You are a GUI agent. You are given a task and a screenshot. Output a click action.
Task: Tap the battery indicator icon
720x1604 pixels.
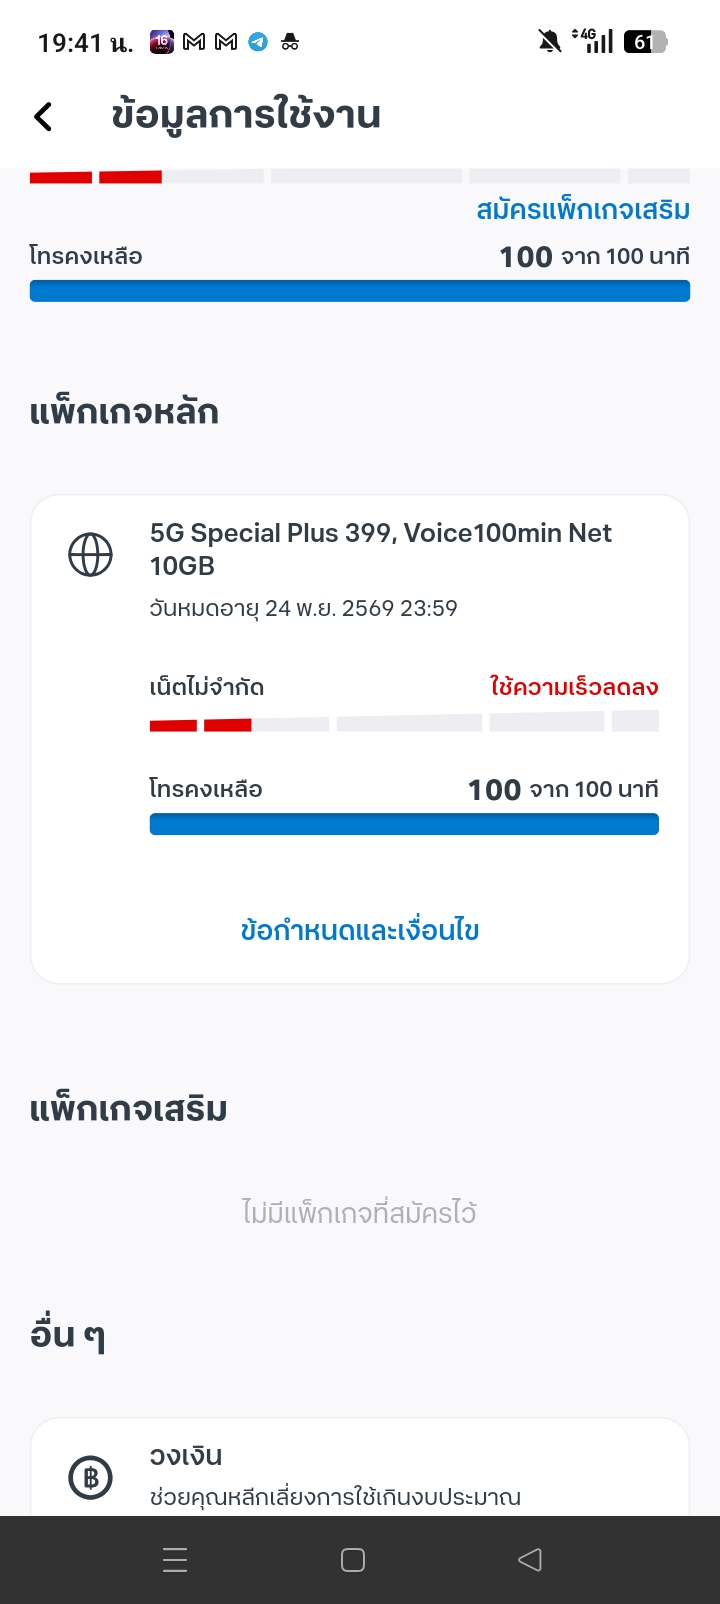click(645, 41)
